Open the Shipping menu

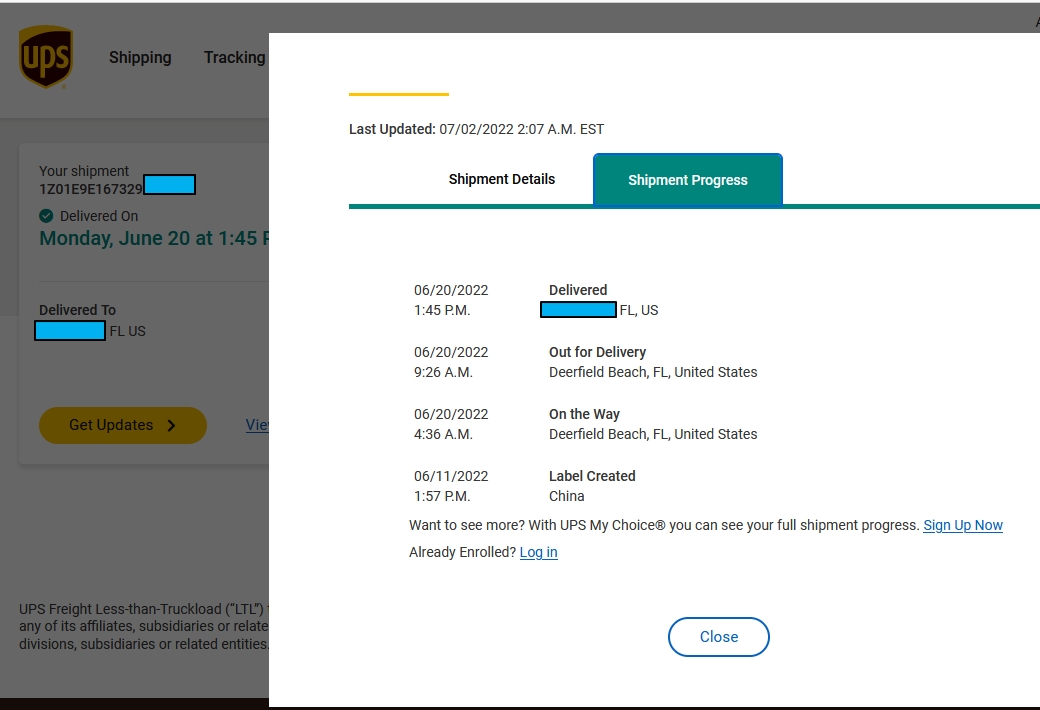140,58
